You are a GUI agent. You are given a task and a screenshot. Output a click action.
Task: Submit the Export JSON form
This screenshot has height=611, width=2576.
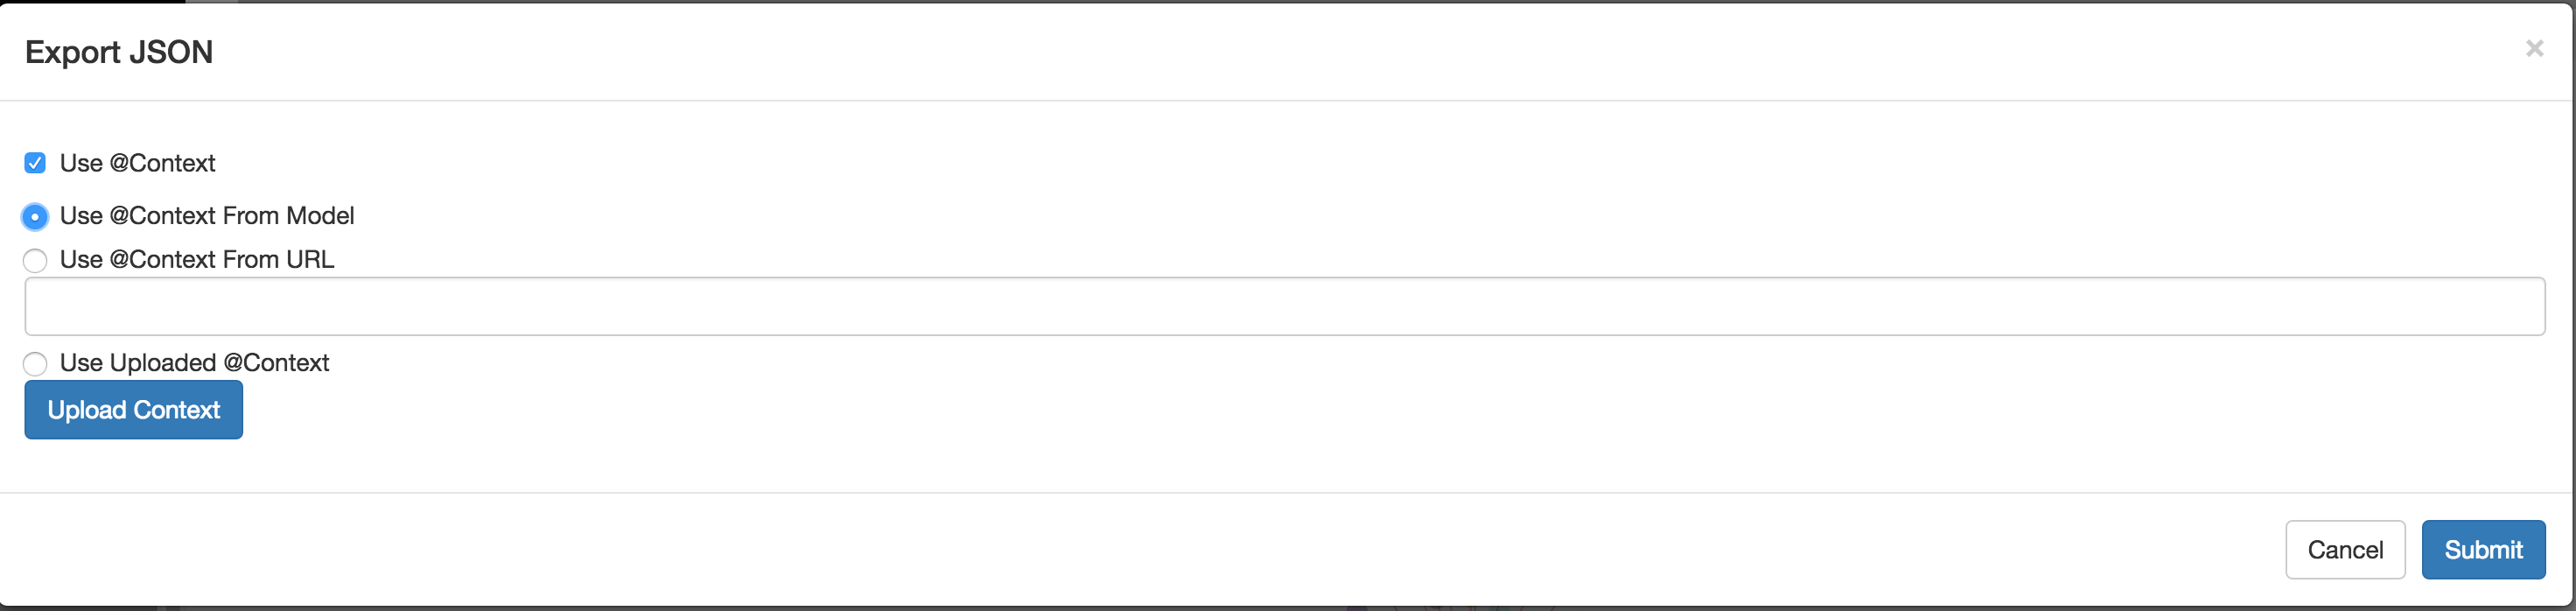tap(2482, 549)
